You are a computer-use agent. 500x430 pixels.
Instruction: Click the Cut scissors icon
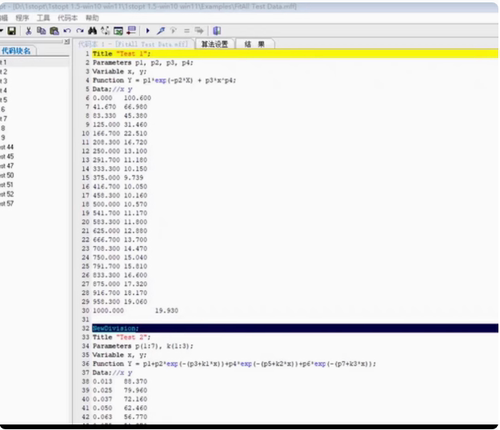29,31
